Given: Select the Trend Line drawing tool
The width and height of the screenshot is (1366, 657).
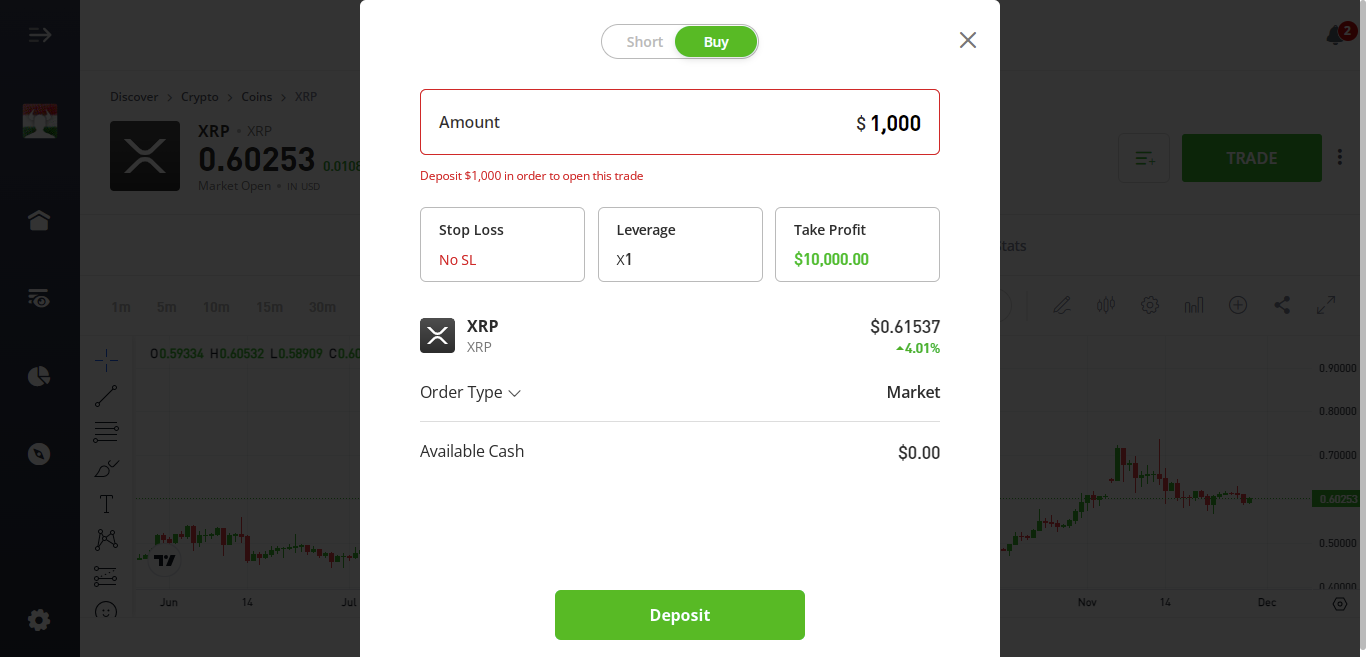Looking at the screenshot, I should [x=106, y=395].
